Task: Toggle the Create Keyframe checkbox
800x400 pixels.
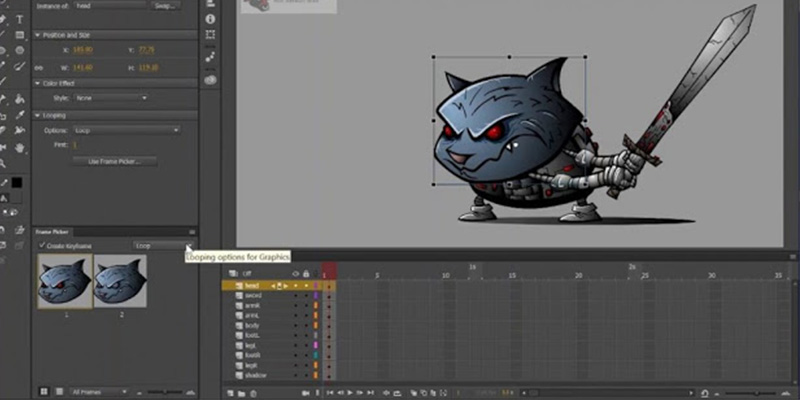Action: pos(42,245)
